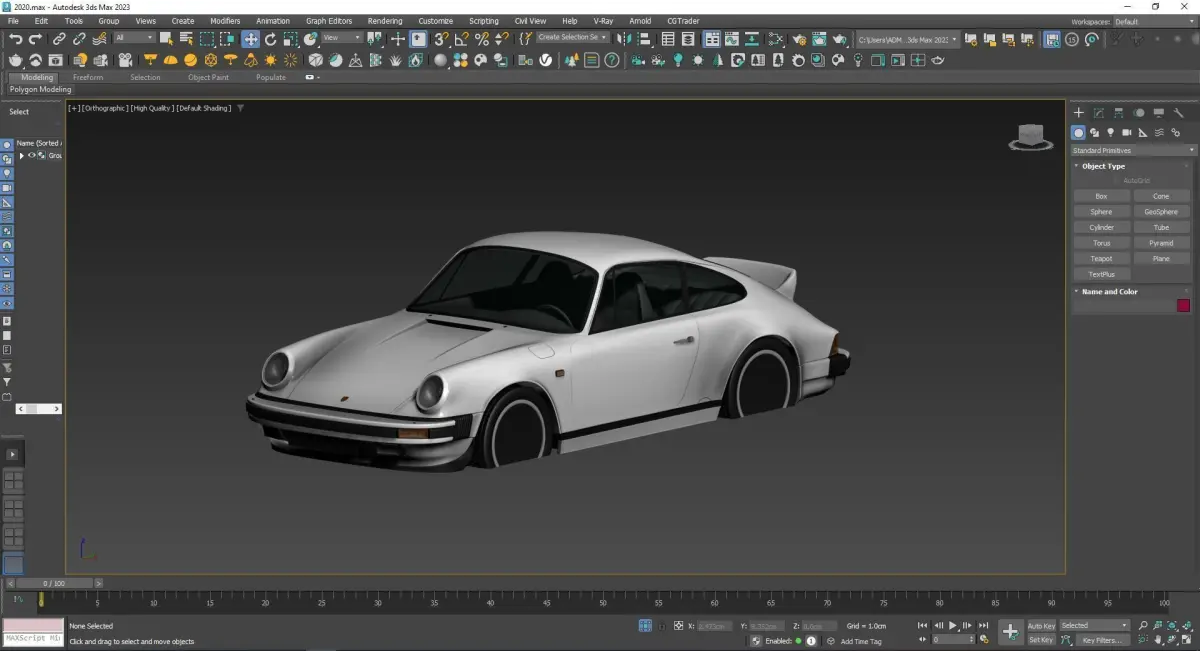Activate the Select and Move tool
This screenshot has height=651, width=1200.
[x=250, y=39]
